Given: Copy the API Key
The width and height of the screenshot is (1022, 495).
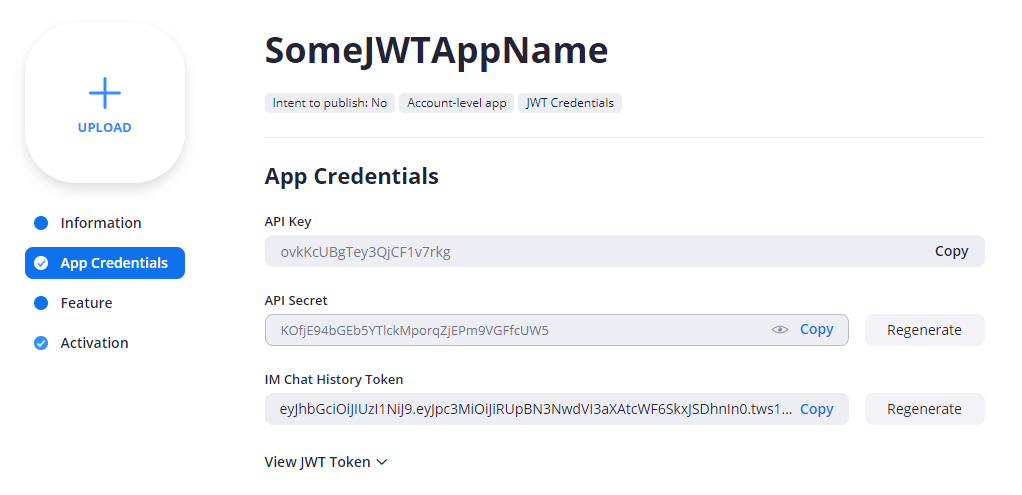Looking at the screenshot, I should click(x=952, y=251).
